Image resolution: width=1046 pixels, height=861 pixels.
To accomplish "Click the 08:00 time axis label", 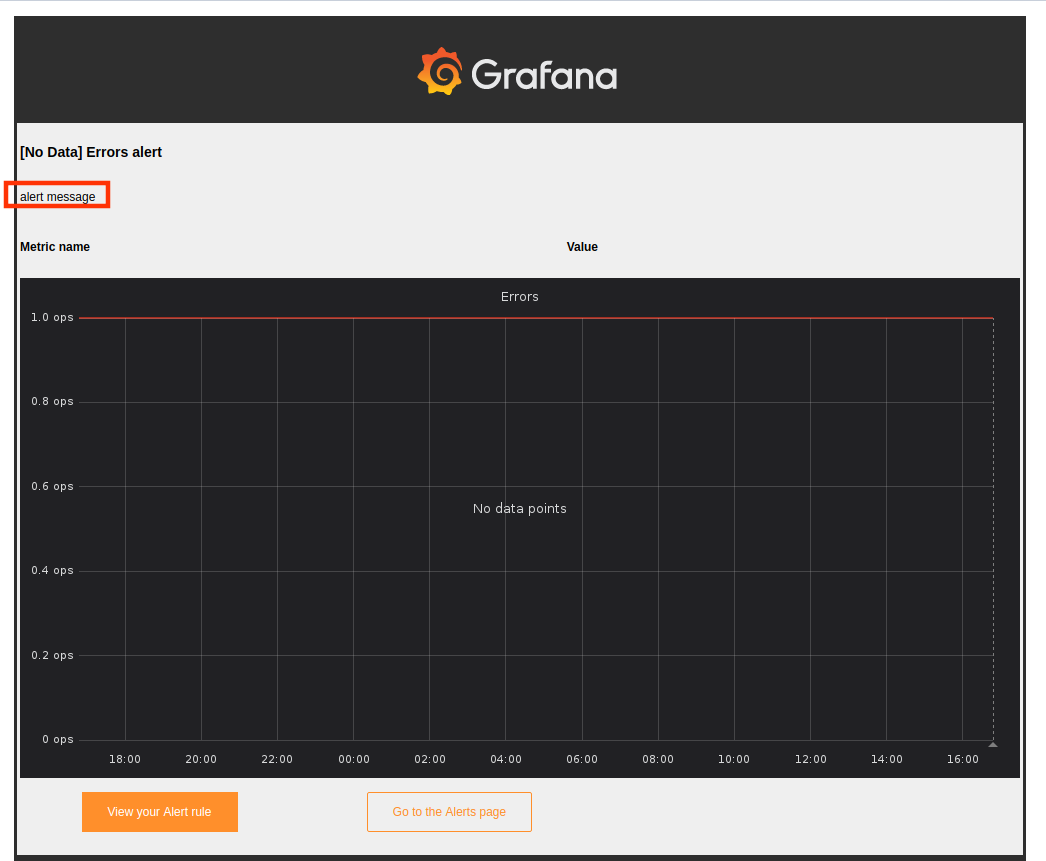I will (658, 759).
